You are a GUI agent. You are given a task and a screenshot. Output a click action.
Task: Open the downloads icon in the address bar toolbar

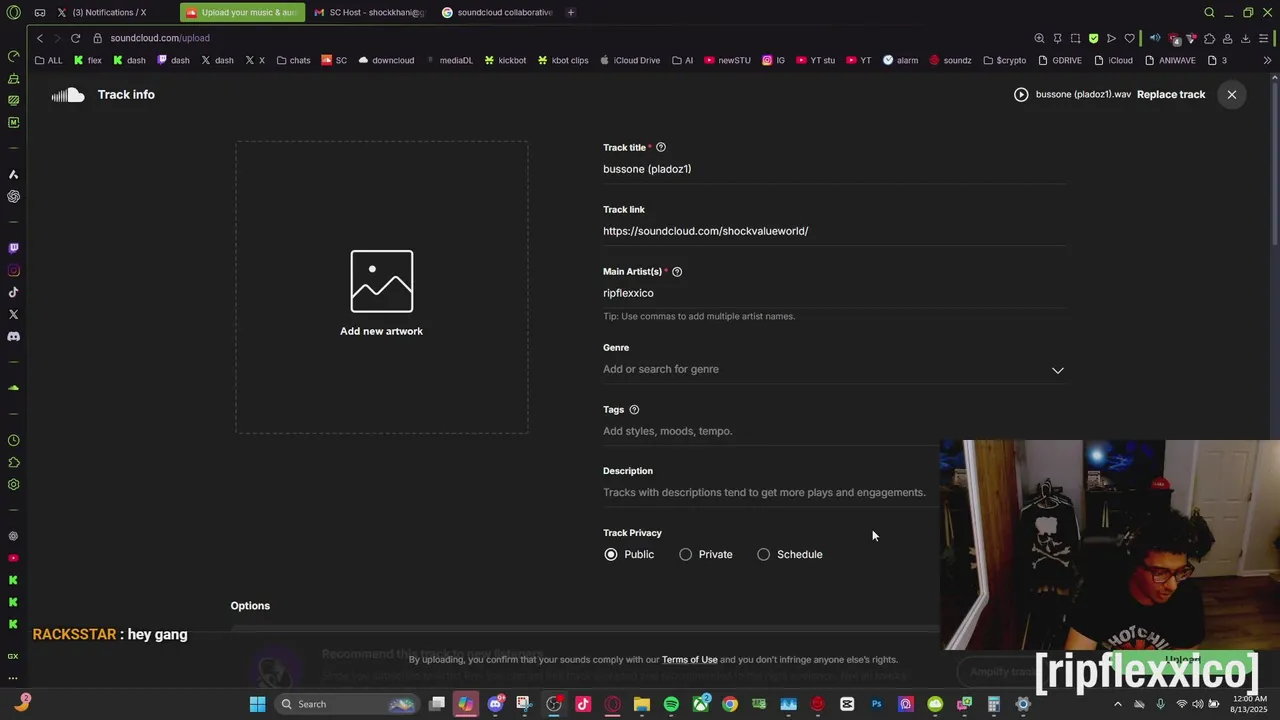[x=1245, y=38]
